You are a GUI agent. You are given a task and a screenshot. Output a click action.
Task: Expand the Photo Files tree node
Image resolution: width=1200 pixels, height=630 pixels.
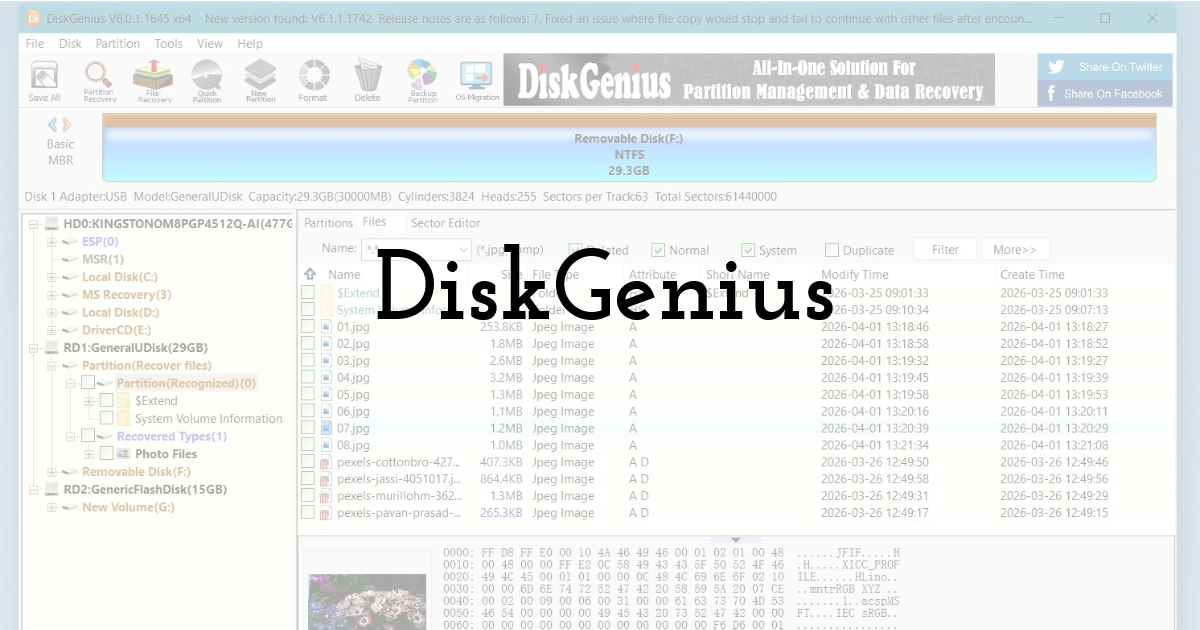coord(88,453)
